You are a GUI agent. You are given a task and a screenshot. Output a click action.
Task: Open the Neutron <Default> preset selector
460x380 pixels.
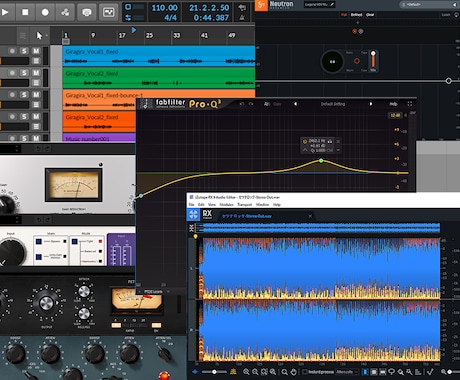[428, 5]
